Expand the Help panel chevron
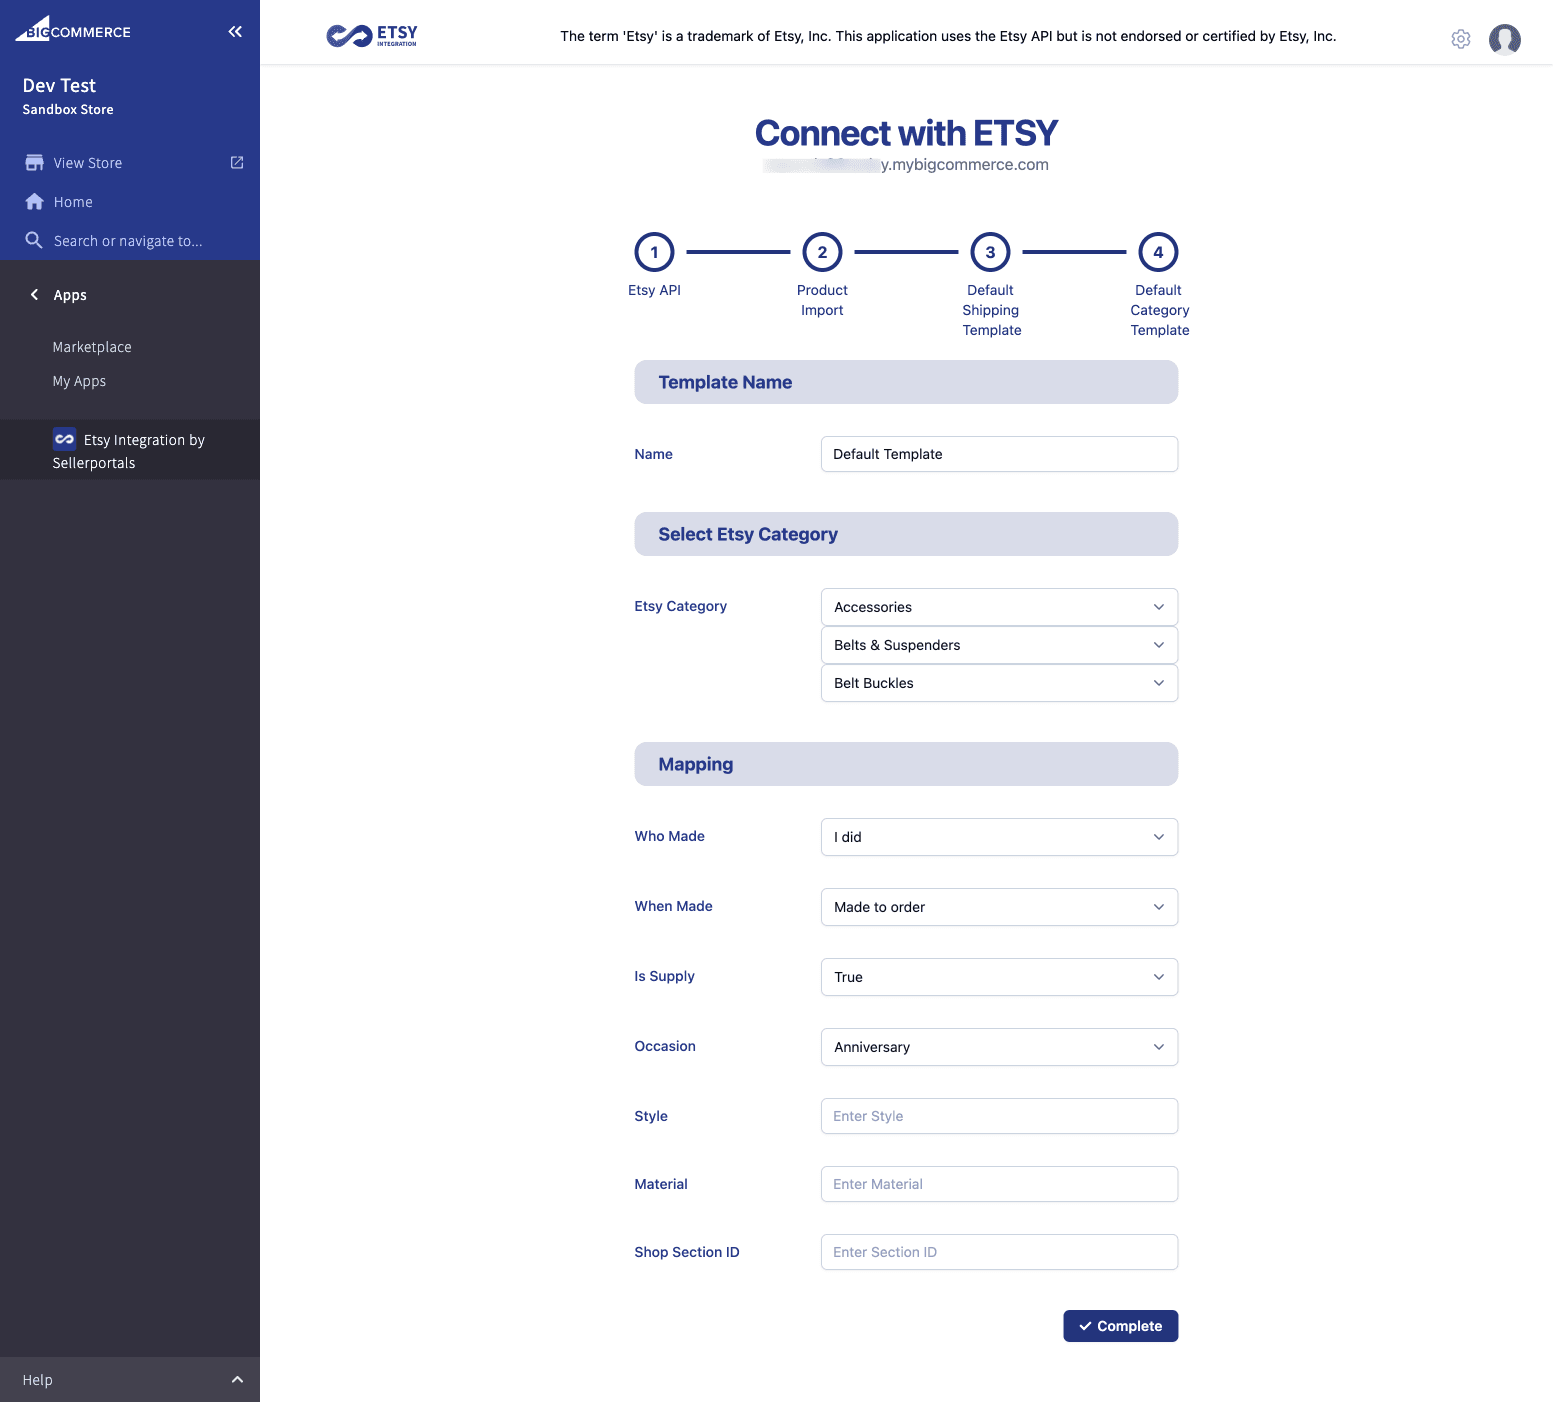Image resolution: width=1554 pixels, height=1402 pixels. pyautogui.click(x=237, y=1380)
